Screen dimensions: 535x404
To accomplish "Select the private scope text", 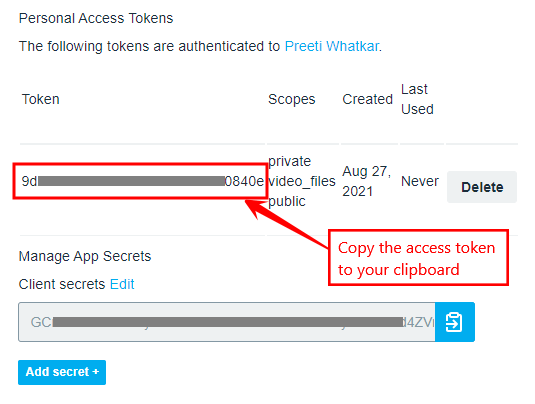I will pos(290,161).
